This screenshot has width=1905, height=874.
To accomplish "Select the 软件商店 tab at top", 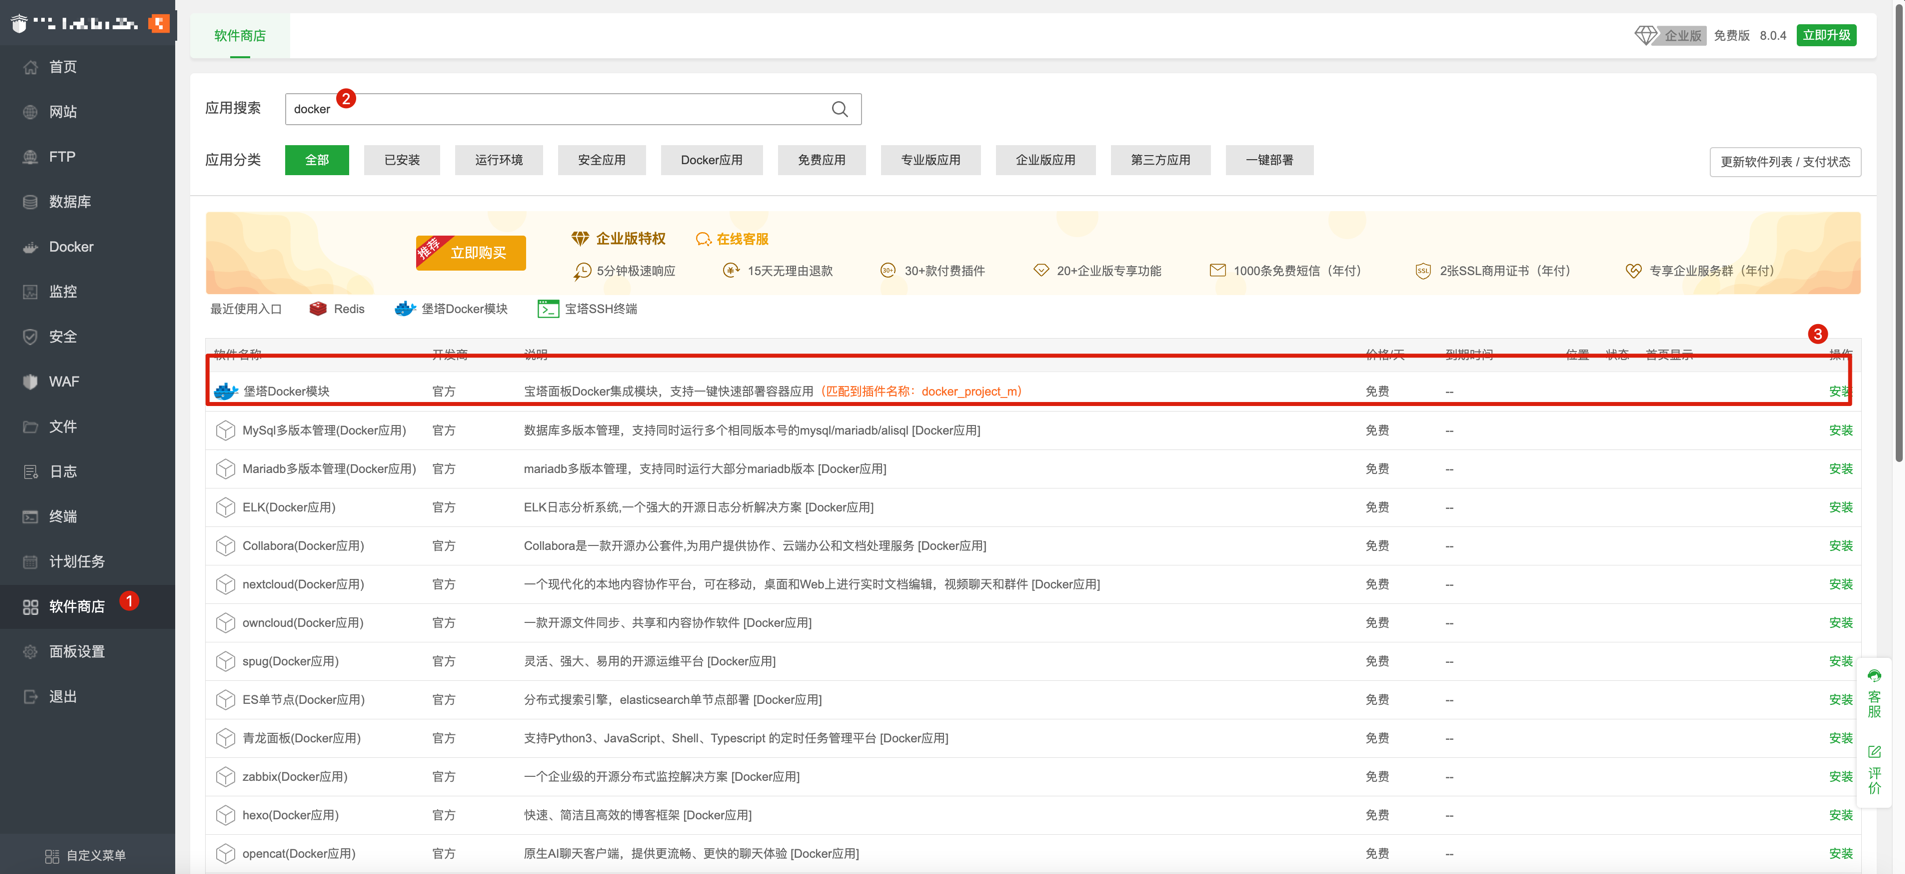I will (240, 36).
